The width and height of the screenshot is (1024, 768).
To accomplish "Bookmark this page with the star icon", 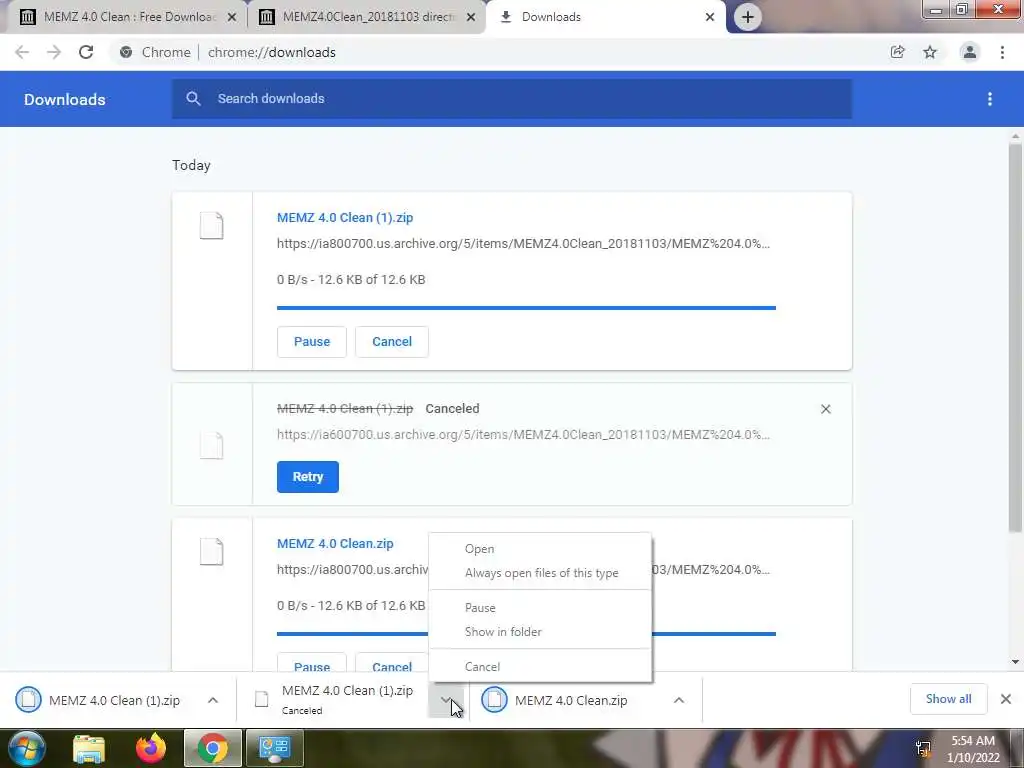I will click(930, 52).
